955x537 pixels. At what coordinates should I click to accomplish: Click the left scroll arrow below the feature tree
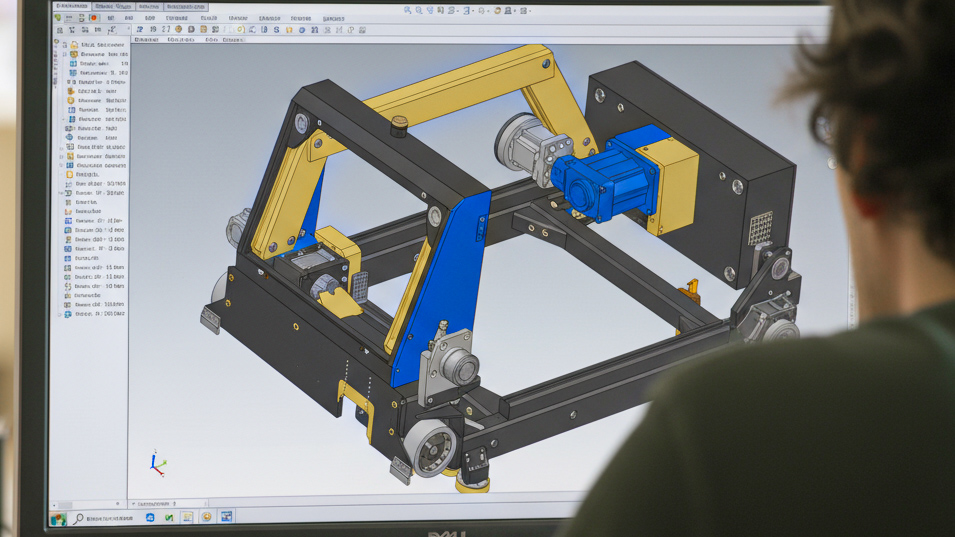[x=54, y=505]
